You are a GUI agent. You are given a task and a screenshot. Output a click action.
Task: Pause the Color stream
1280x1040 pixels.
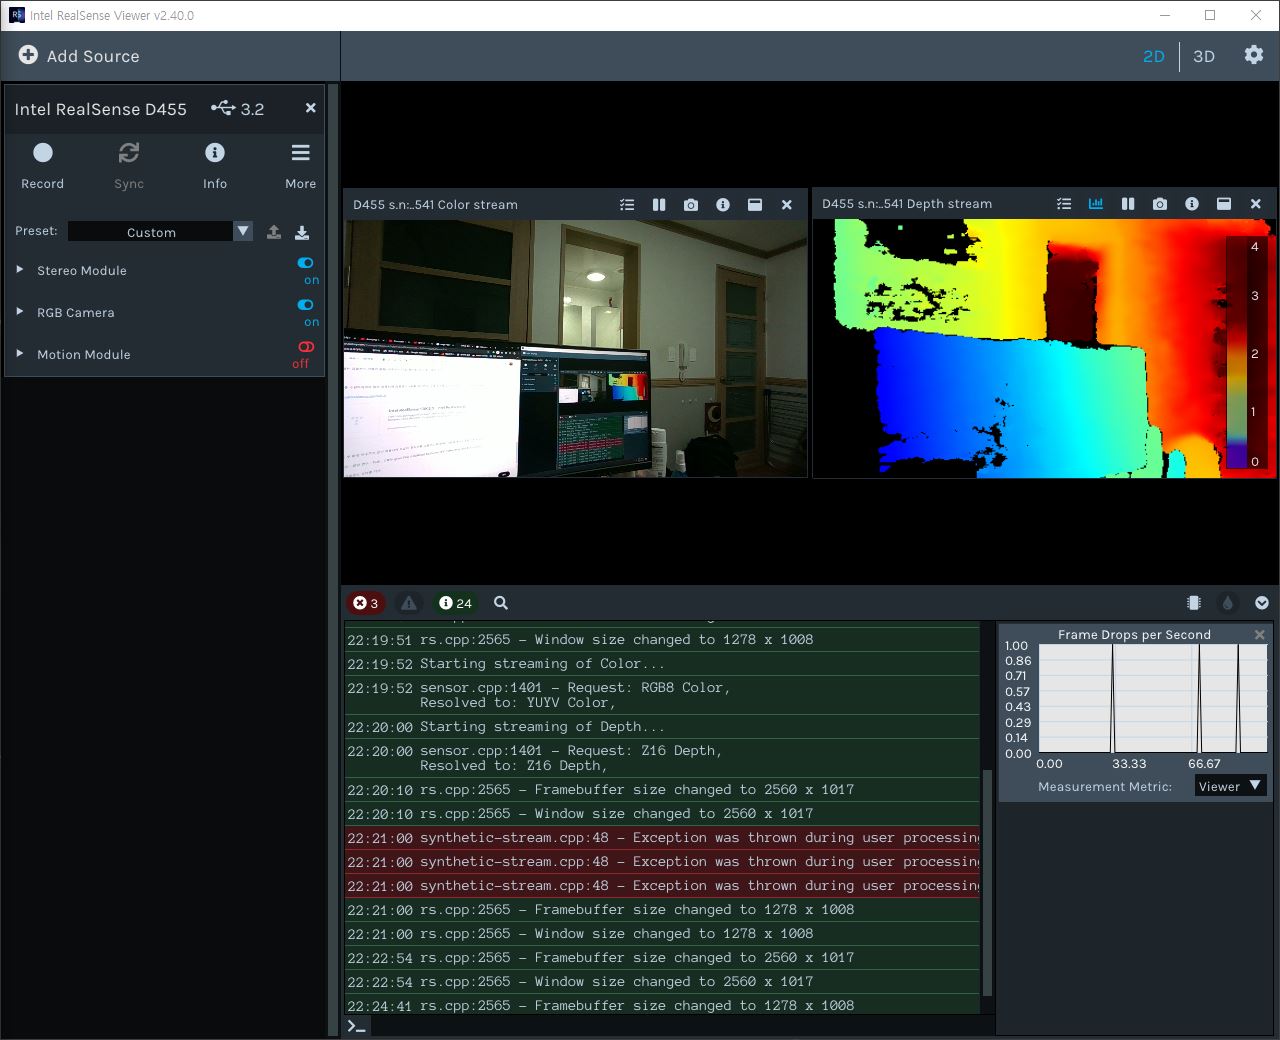(x=659, y=204)
